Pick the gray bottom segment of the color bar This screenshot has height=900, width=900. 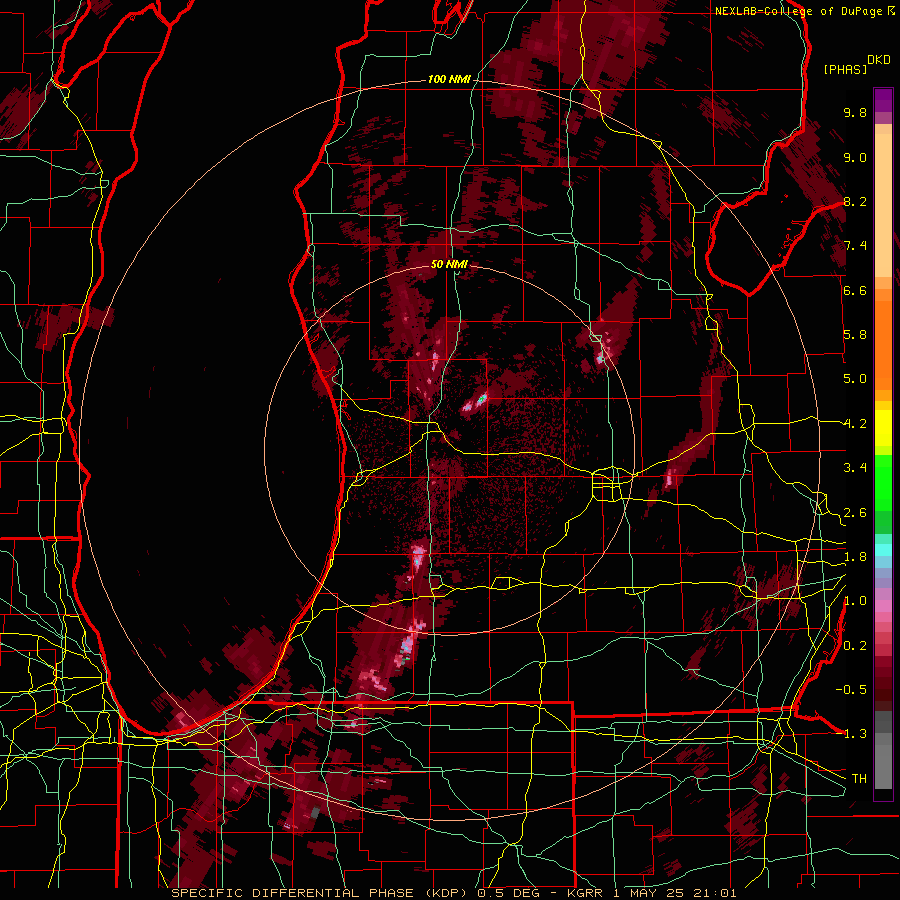click(x=883, y=750)
